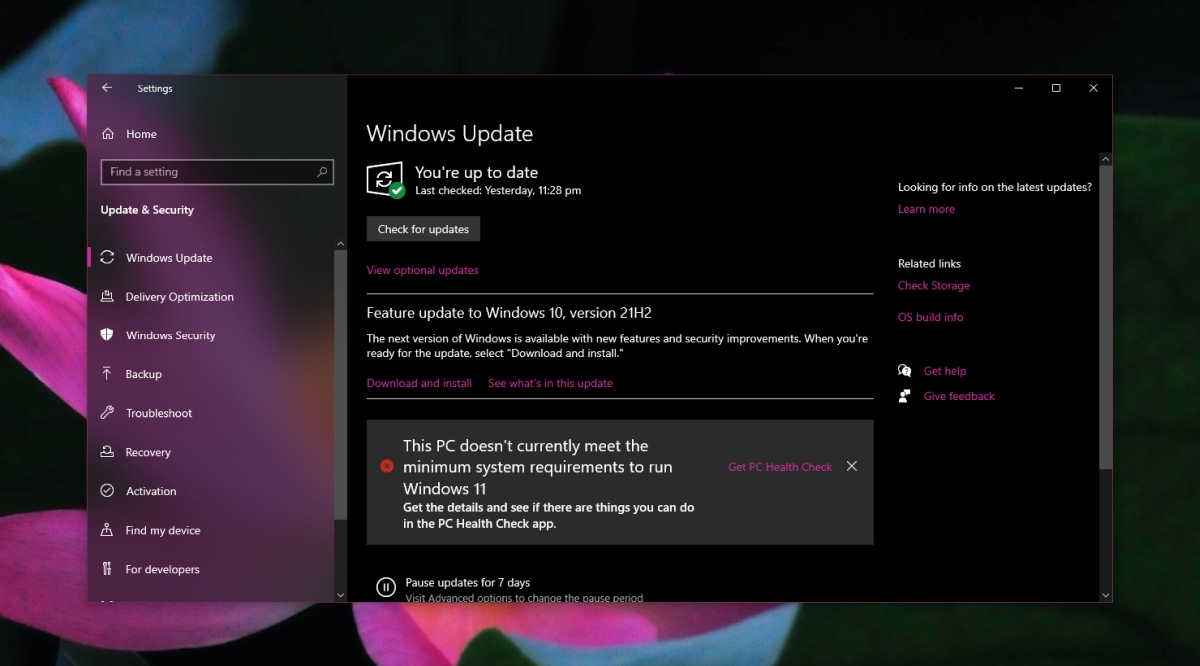Viewport: 1200px width, 666px height.
Task: Click the Get help chat icon
Action: pos(905,371)
